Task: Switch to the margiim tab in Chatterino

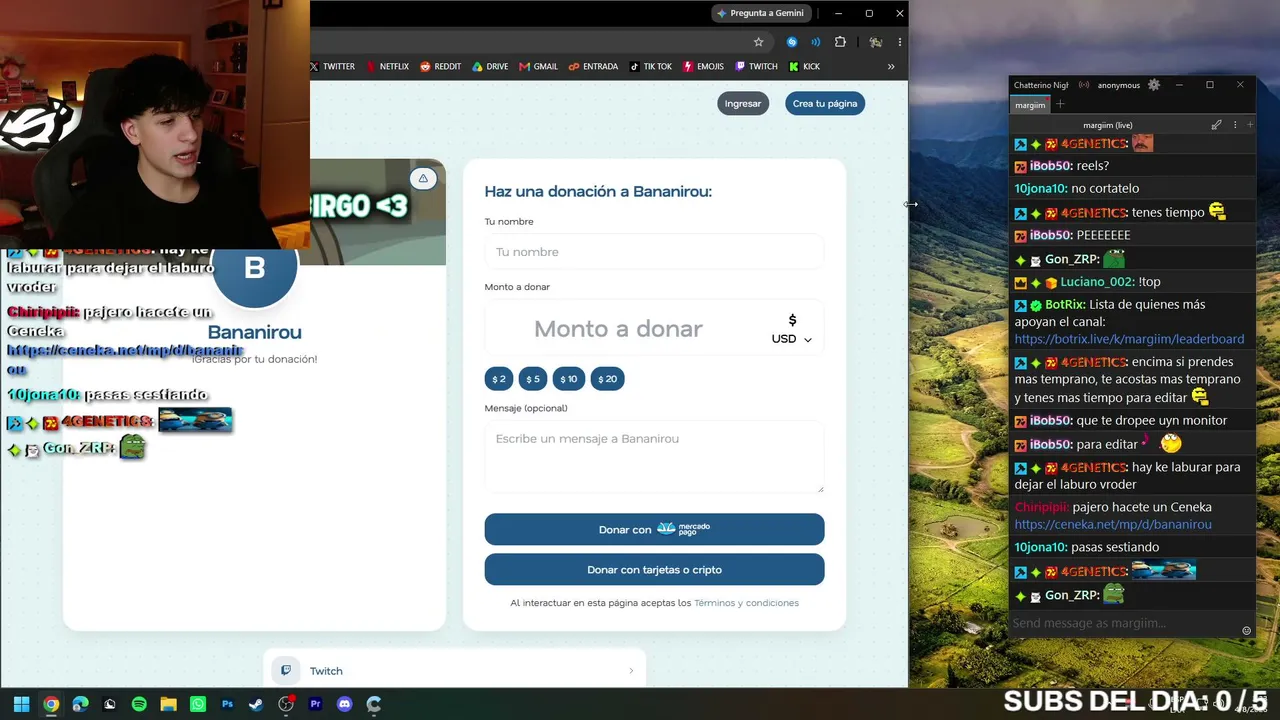Action: point(1030,105)
